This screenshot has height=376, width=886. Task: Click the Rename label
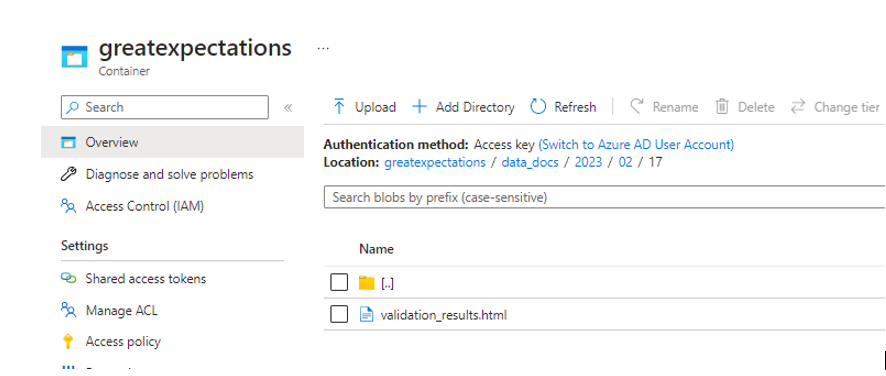pos(675,107)
